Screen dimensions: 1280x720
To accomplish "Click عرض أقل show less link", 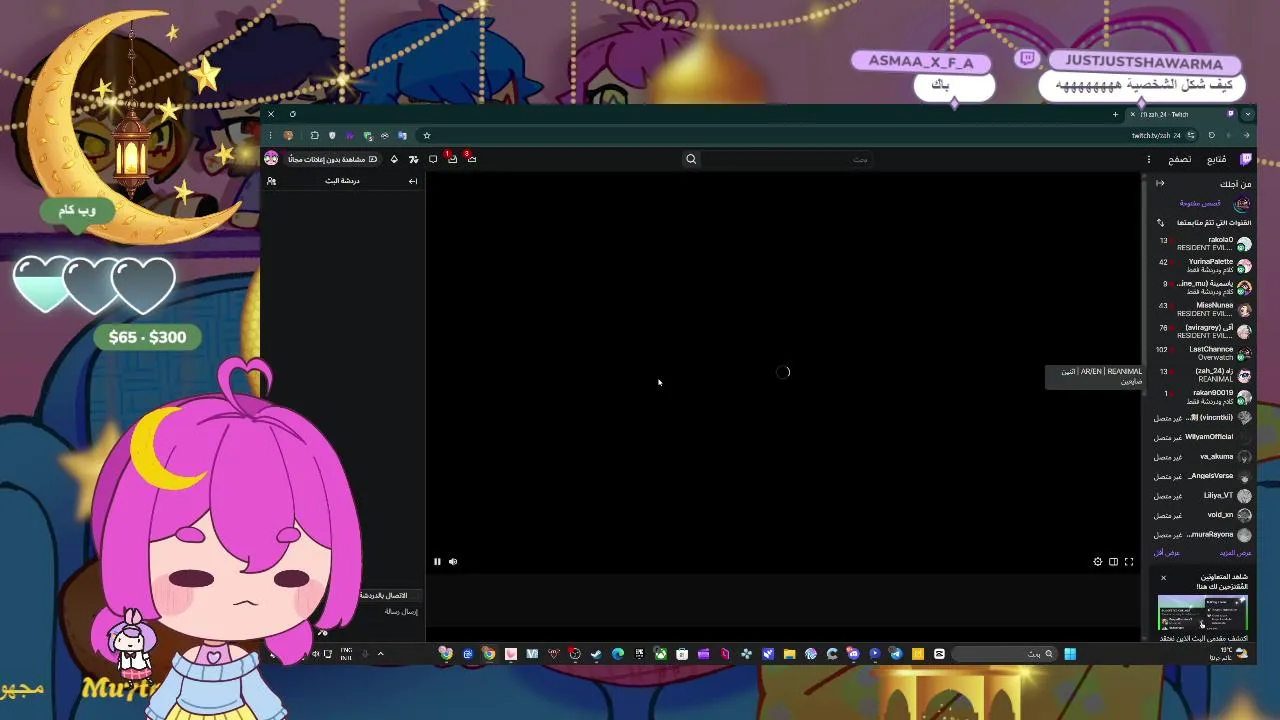I will click(1167, 553).
